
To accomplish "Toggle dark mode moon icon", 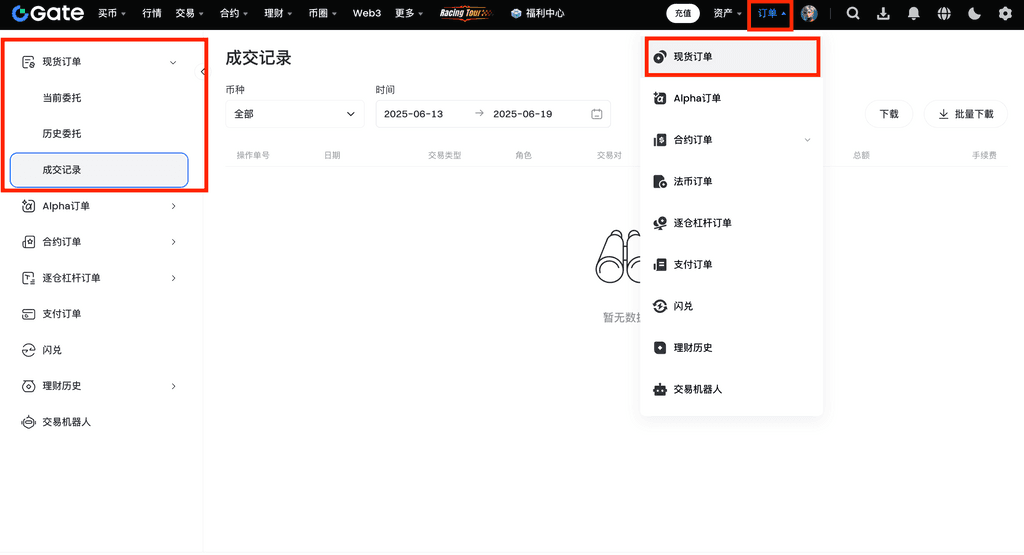I will pos(975,14).
